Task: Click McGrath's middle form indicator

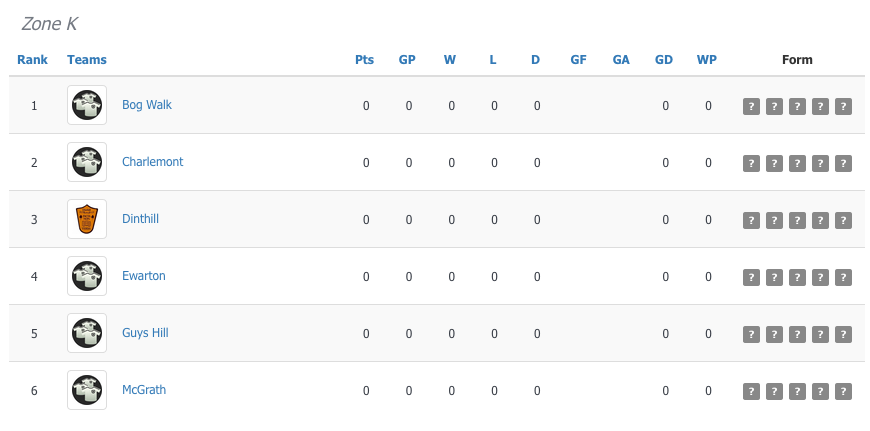Action: [x=797, y=391]
